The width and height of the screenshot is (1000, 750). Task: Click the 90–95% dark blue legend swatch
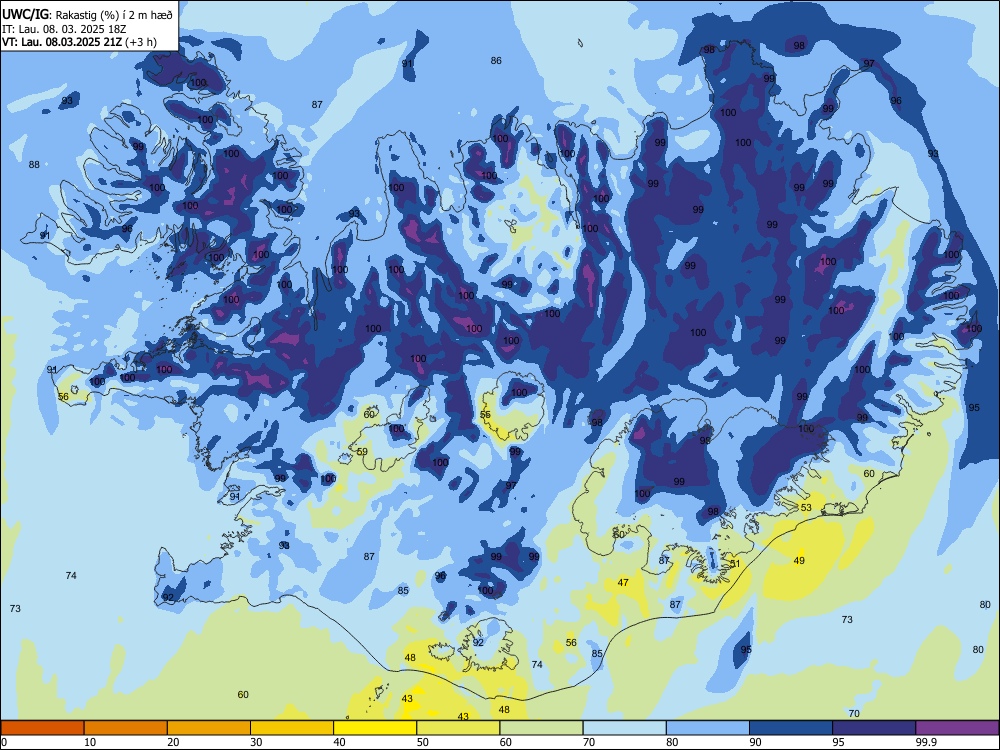pyautogui.click(x=791, y=728)
